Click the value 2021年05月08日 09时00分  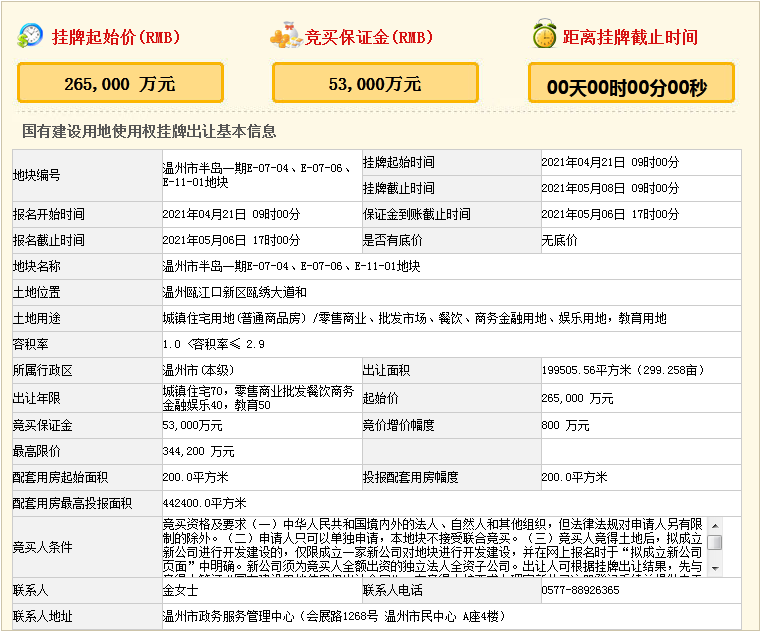pyautogui.click(x=610, y=188)
